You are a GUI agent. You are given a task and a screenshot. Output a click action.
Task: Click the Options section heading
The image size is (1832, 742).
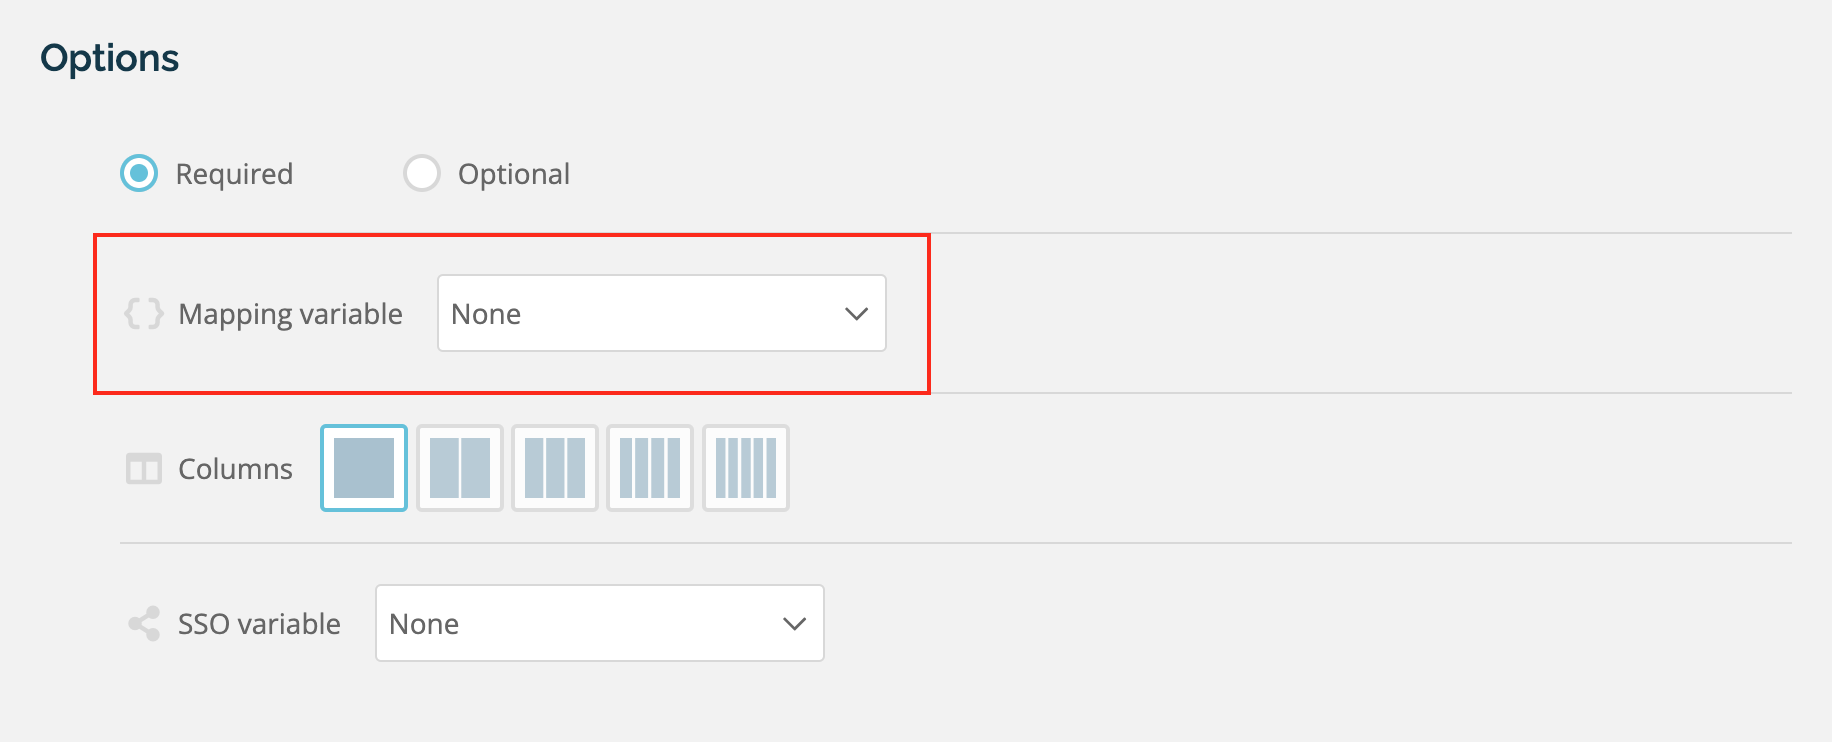110,59
